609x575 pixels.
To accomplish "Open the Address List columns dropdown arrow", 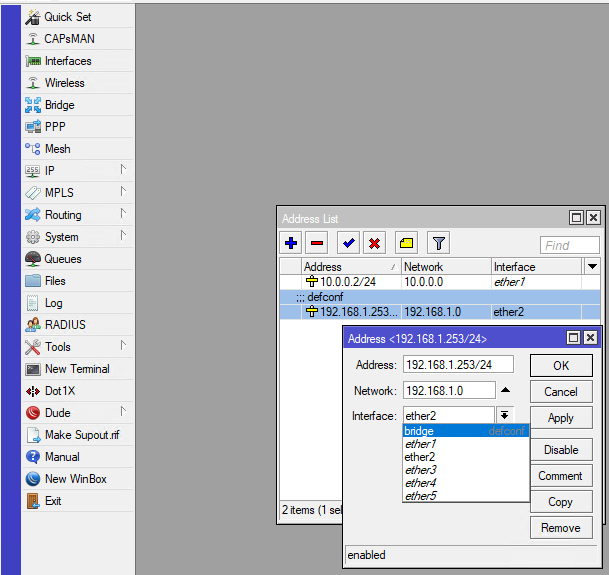I will coord(592,267).
